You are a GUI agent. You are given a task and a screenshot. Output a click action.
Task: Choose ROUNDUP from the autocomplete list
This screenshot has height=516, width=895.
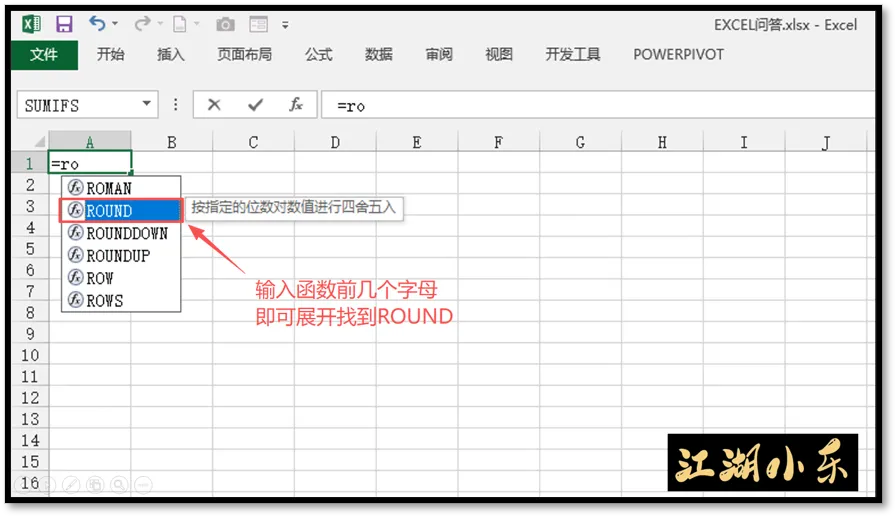point(121,256)
